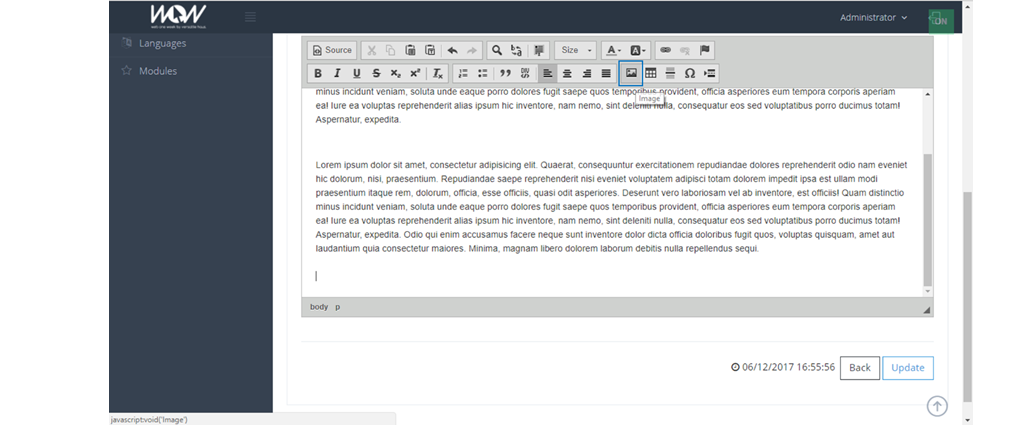Toggle strikethrough formatting

376,73
